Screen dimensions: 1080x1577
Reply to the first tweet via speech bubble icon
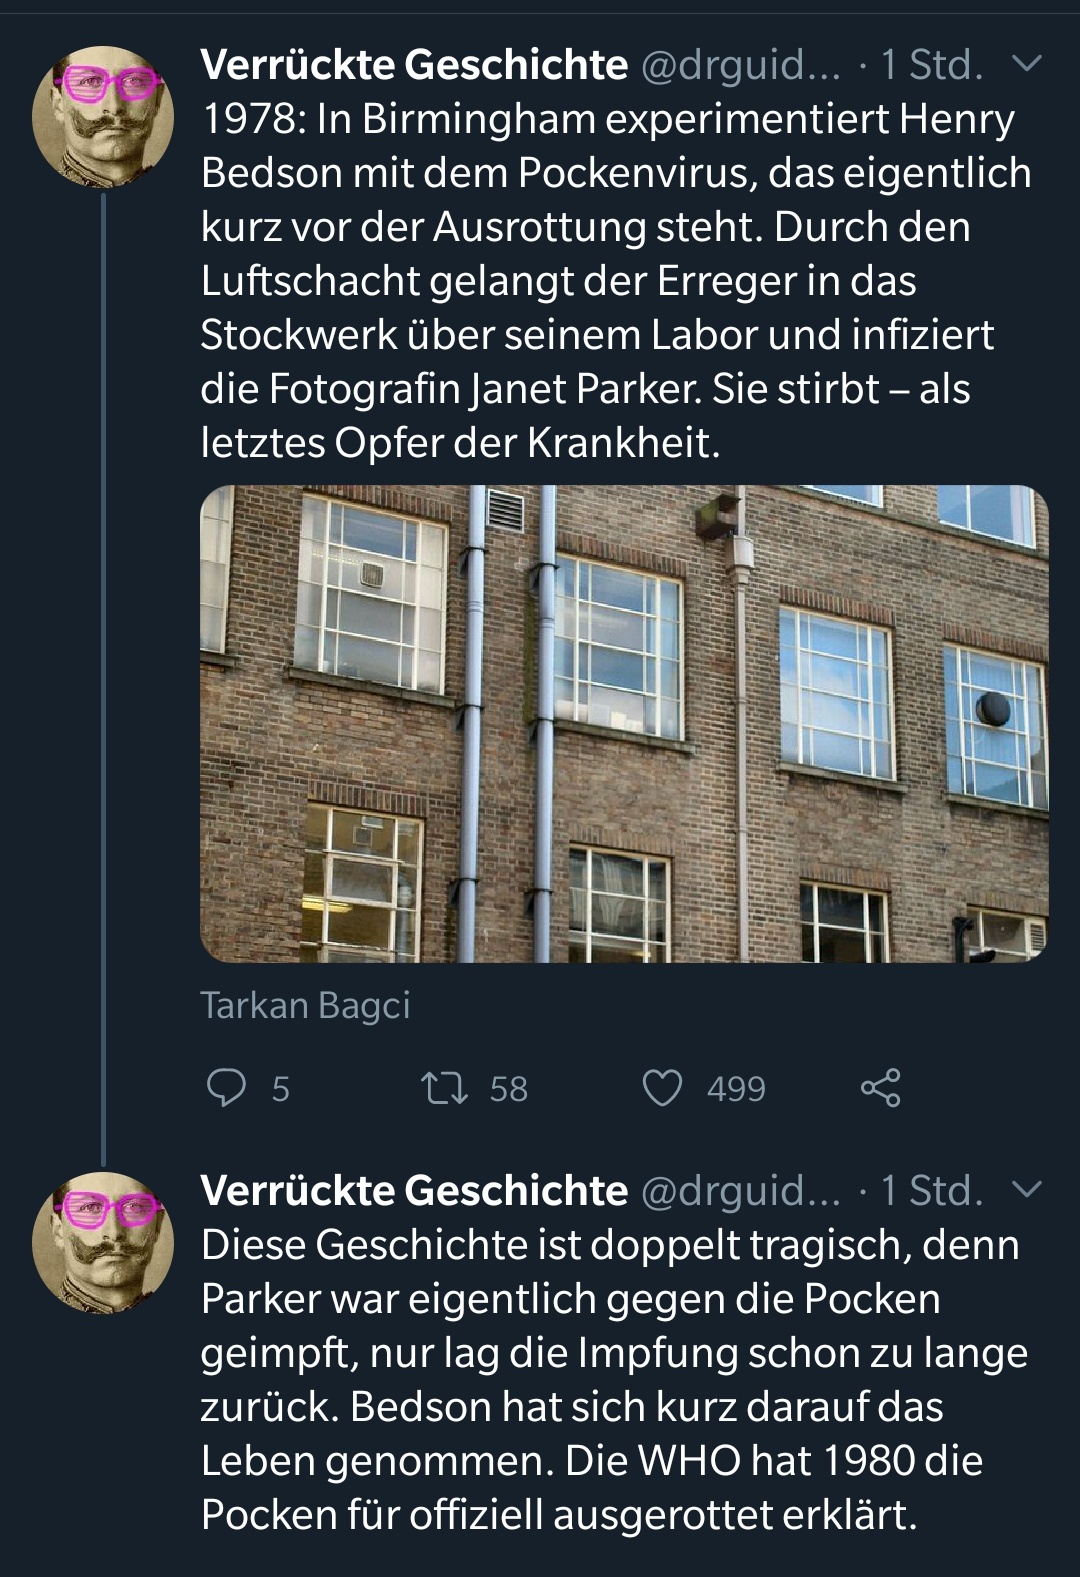click(226, 1088)
